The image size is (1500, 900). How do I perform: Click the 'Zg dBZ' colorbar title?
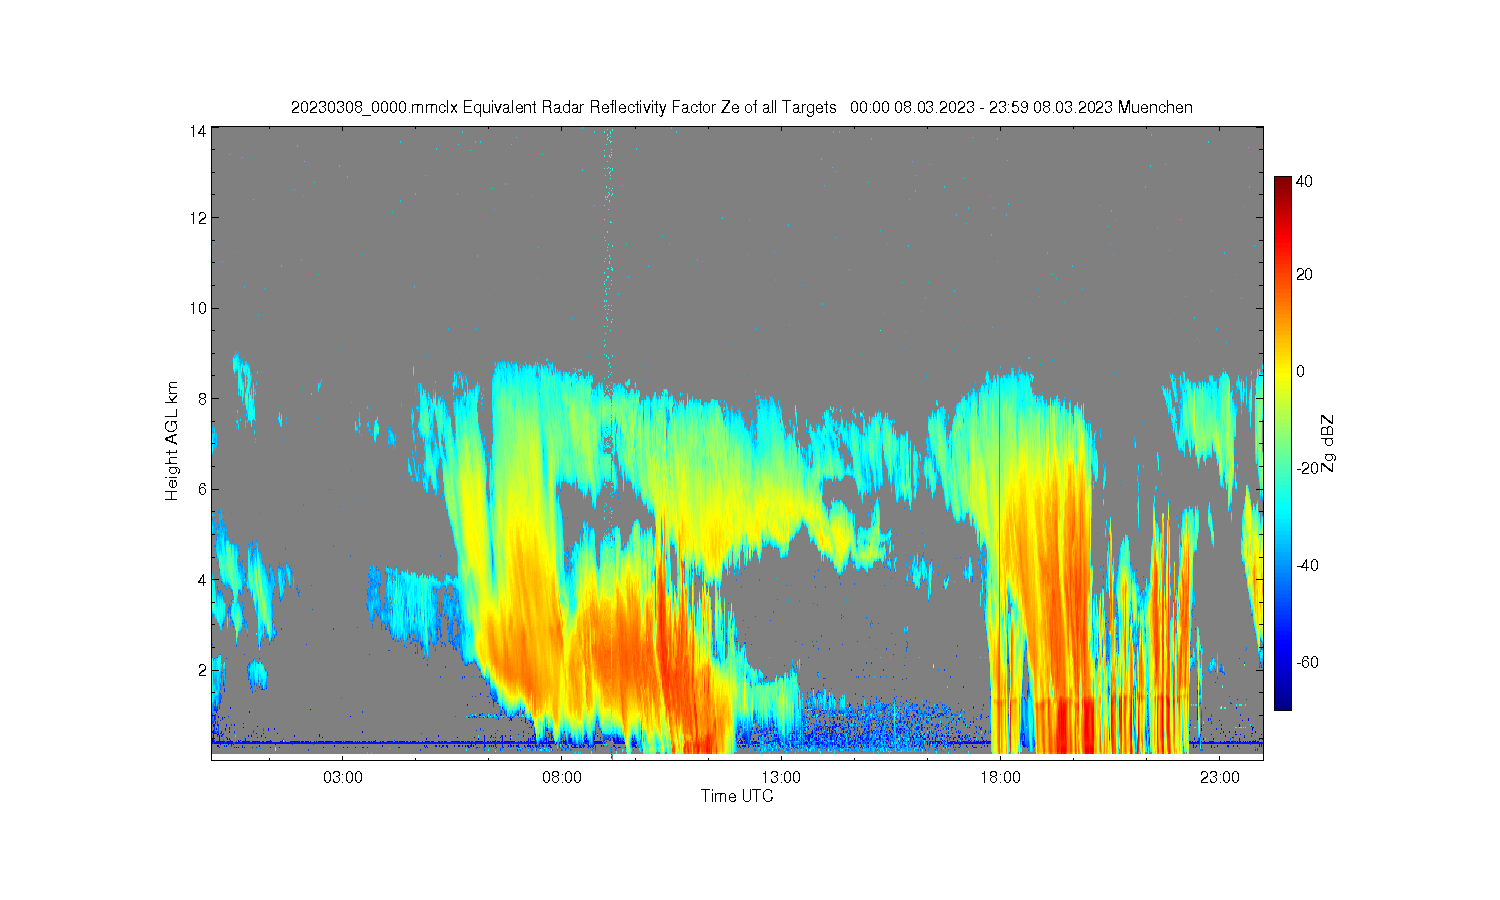click(1329, 443)
